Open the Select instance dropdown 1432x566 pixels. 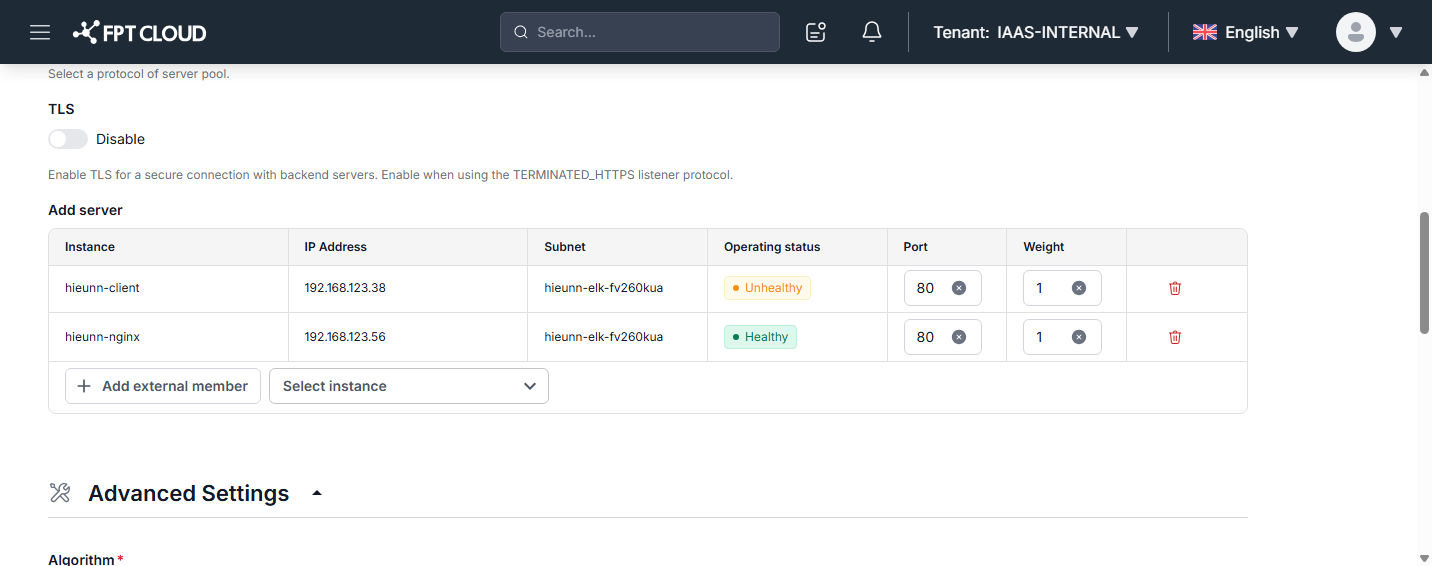point(409,386)
